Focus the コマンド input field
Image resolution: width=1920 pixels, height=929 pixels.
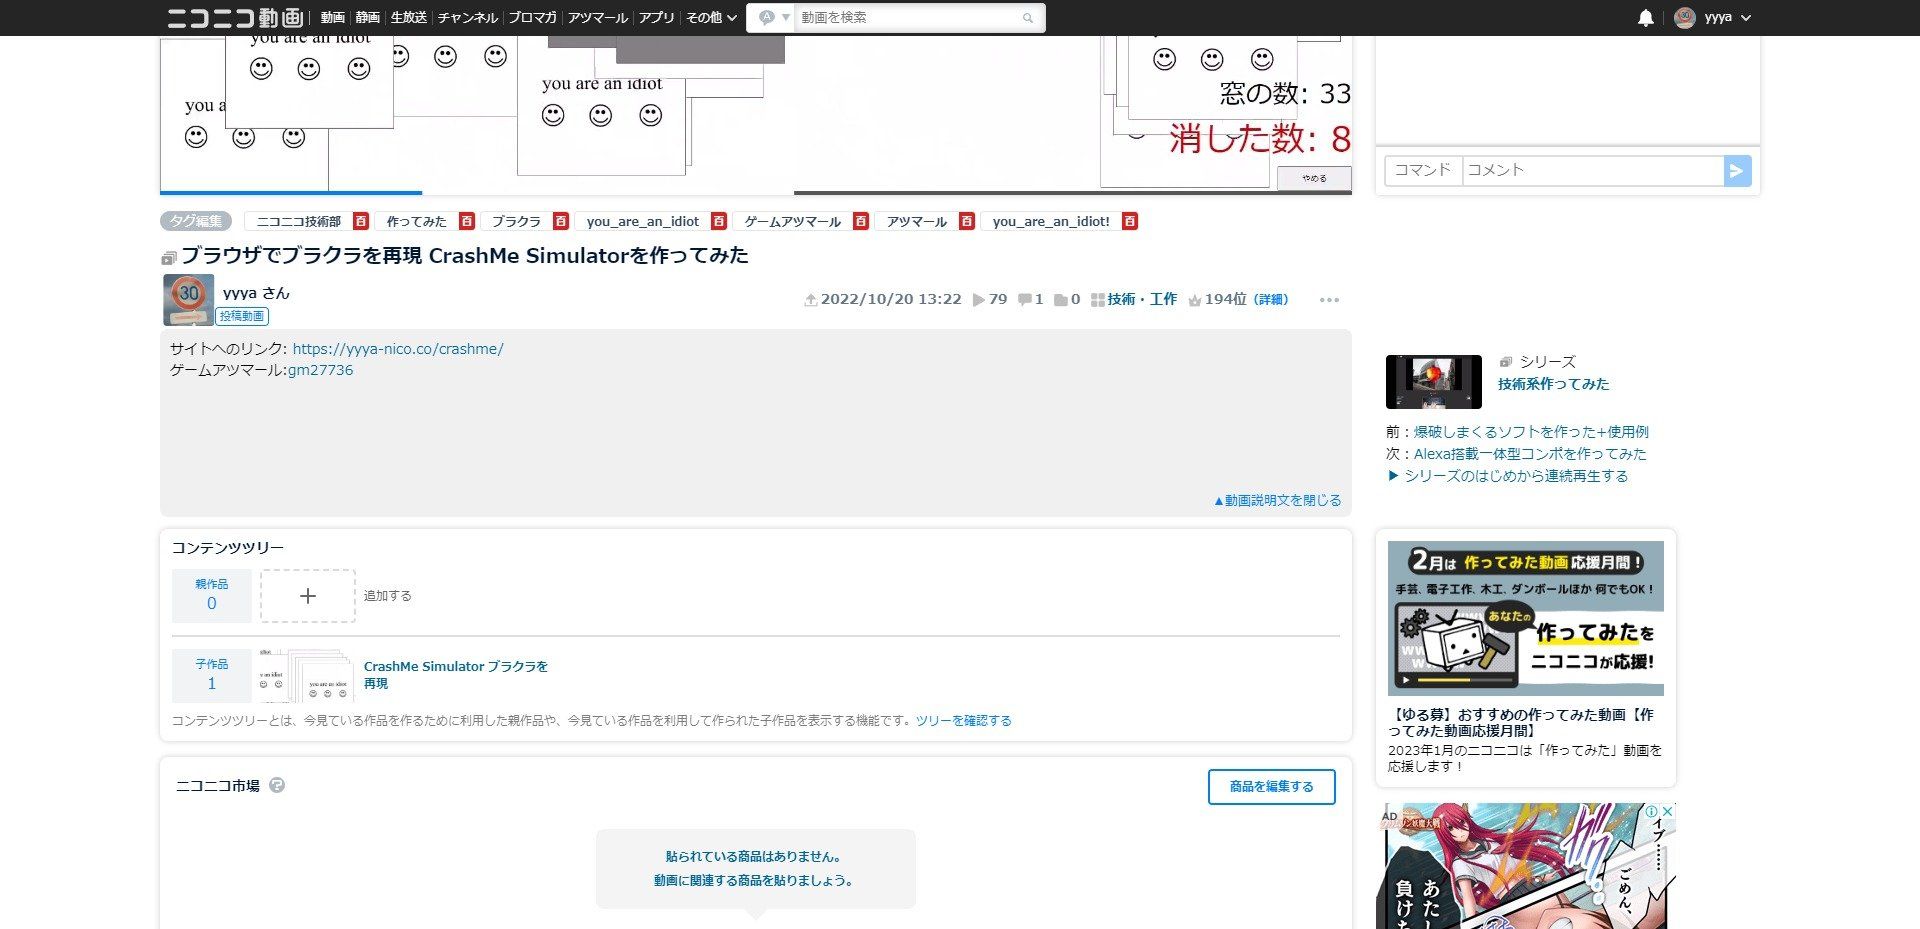click(1423, 170)
